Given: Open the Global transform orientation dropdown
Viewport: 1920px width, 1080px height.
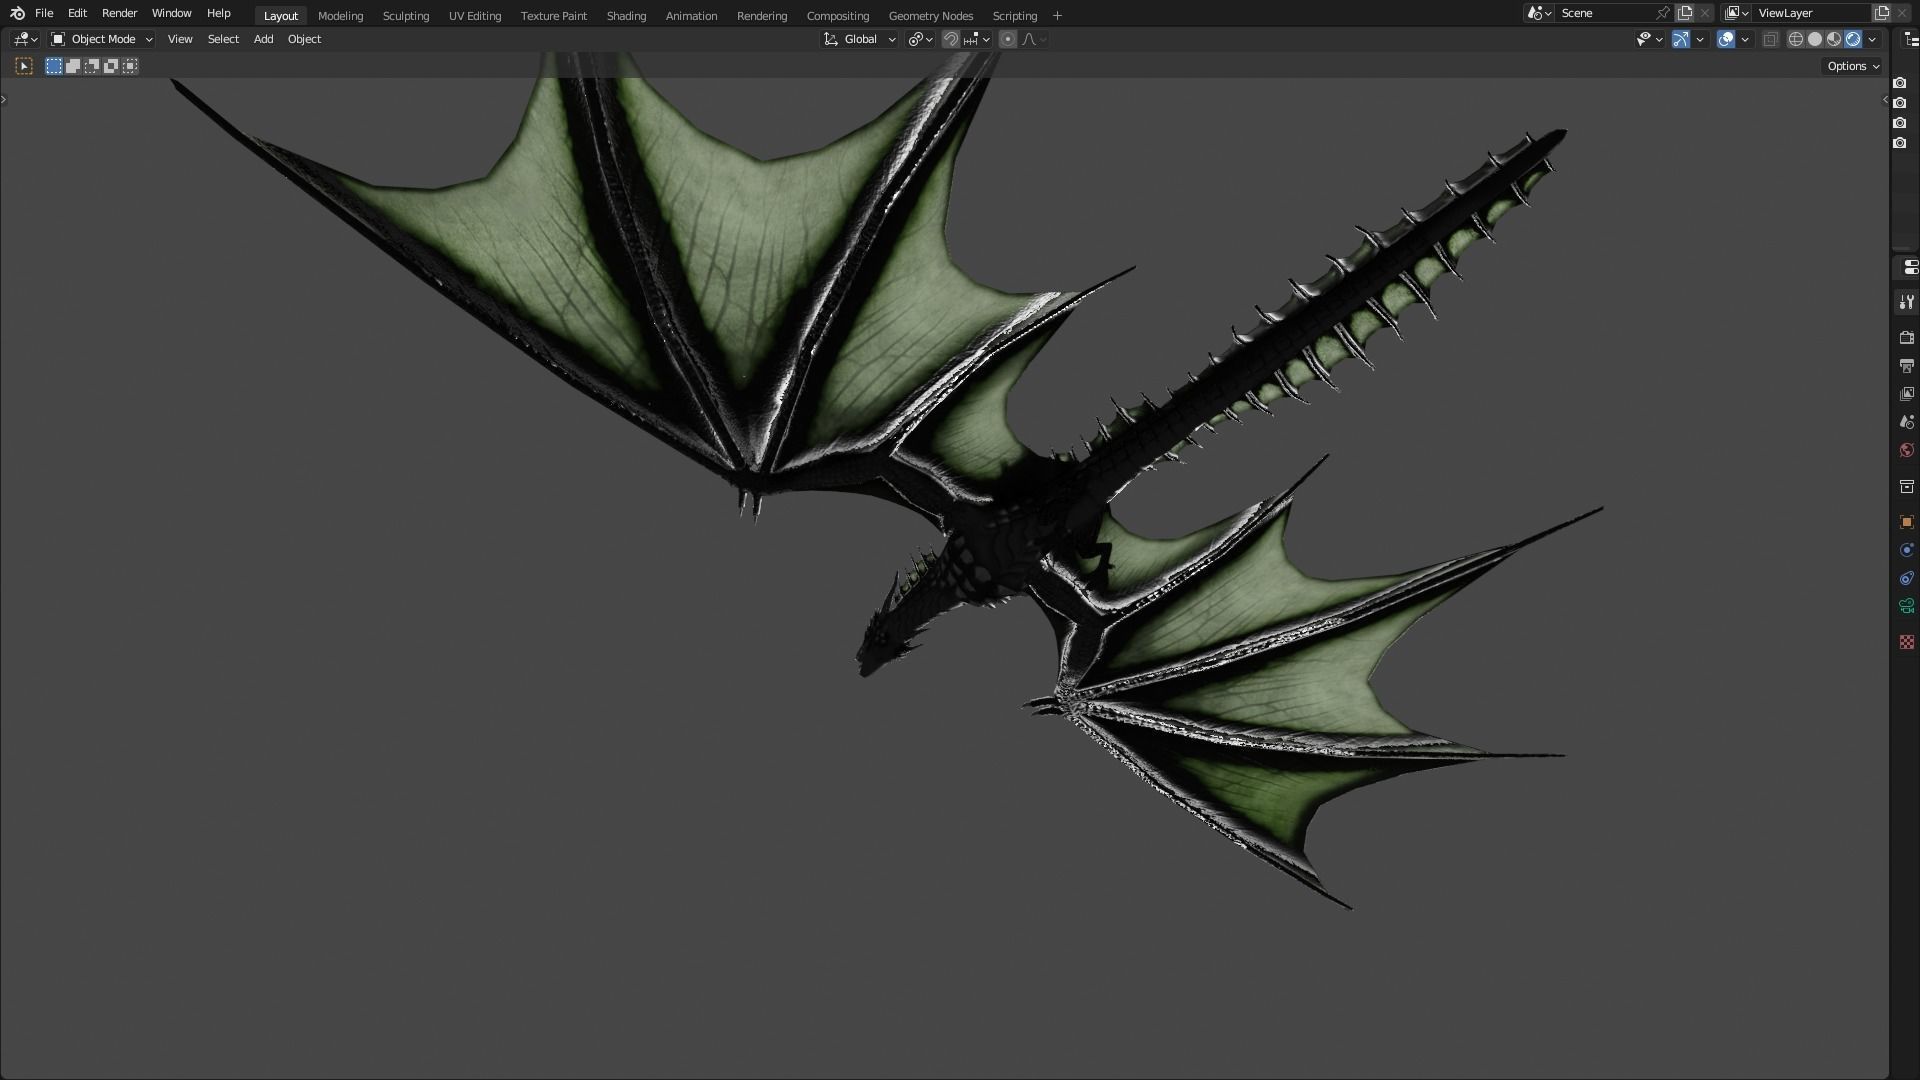Looking at the screenshot, I should (x=860, y=39).
